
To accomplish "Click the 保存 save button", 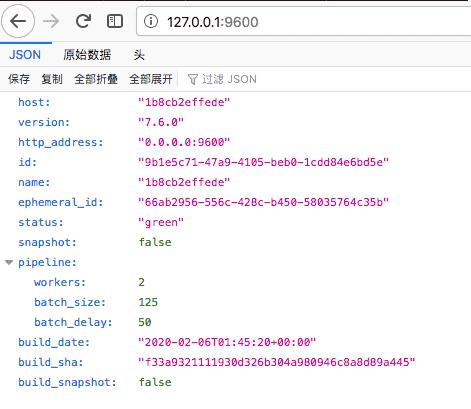I will 19,79.
